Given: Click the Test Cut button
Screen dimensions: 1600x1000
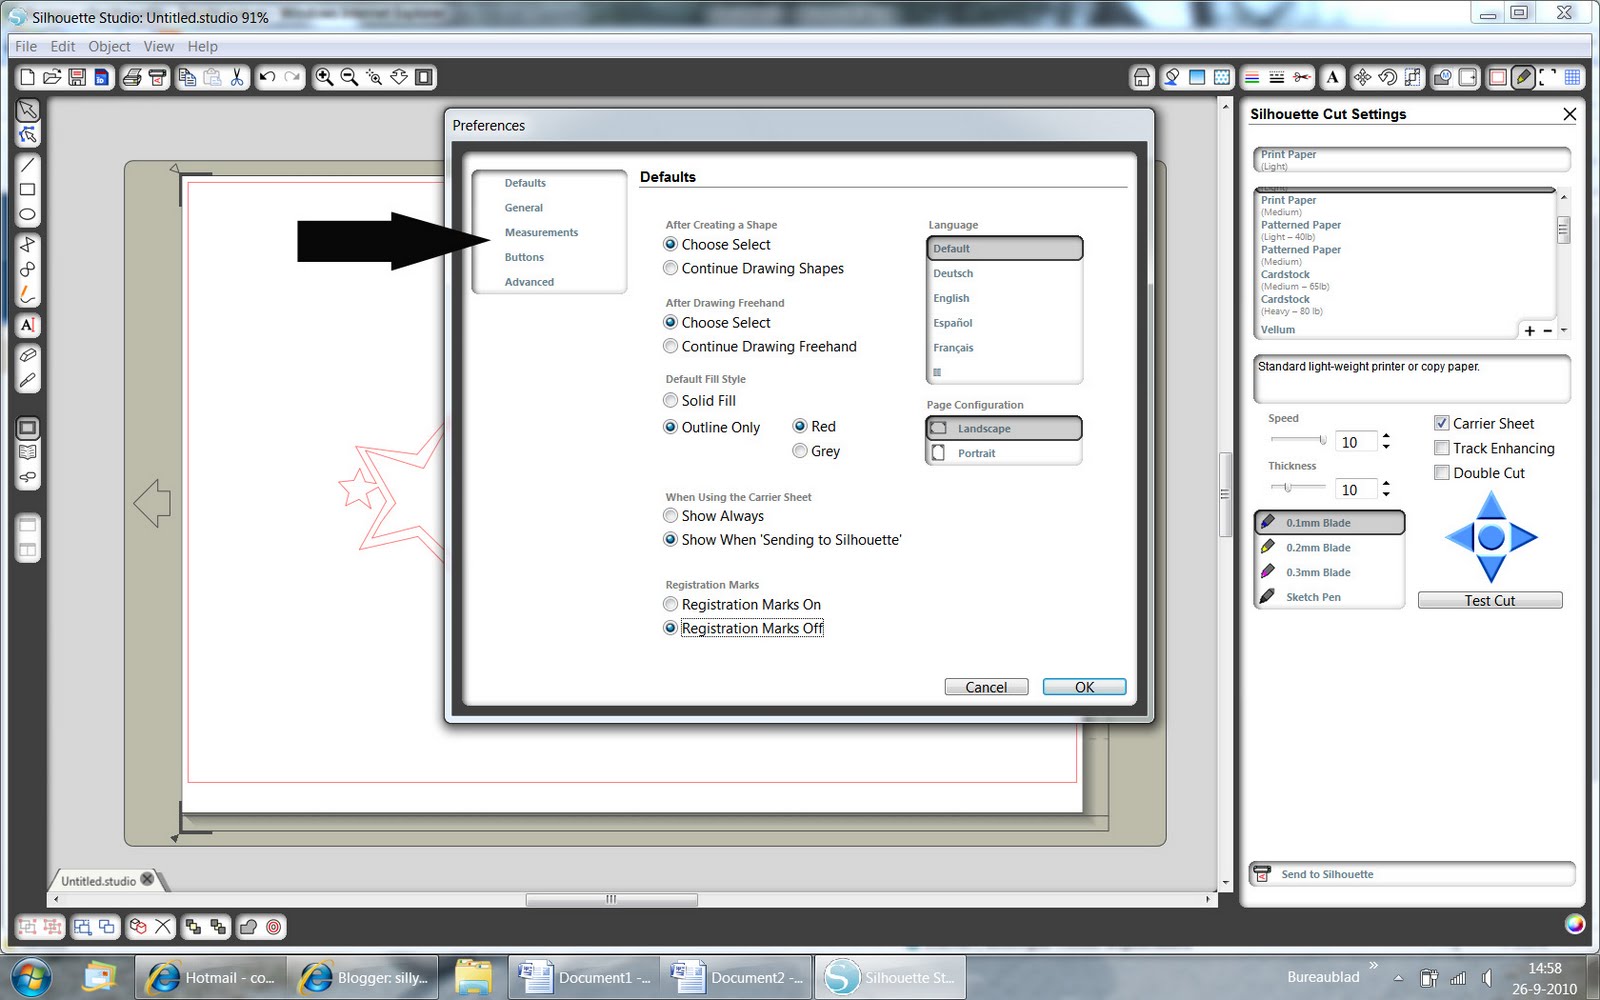Looking at the screenshot, I should click(x=1490, y=600).
